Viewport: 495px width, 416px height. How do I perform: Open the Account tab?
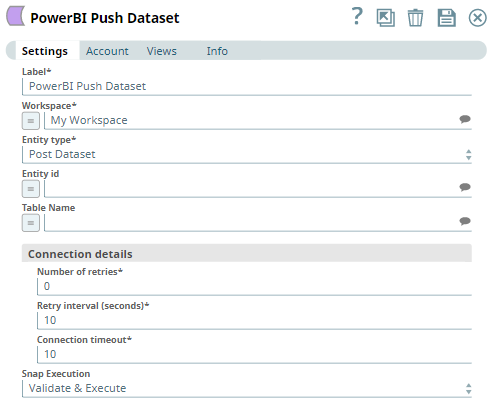[107, 51]
